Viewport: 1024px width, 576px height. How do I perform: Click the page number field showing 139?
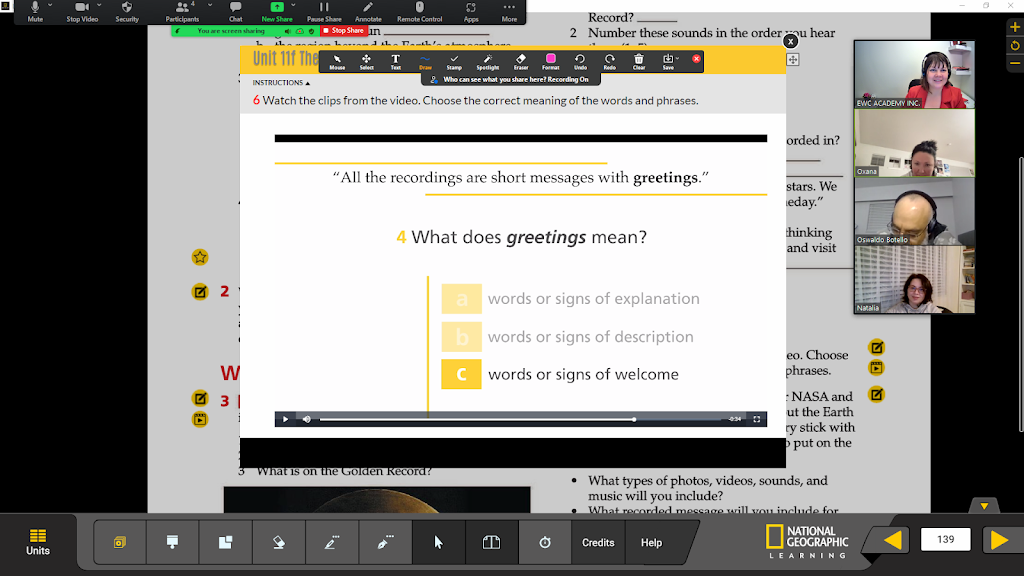click(945, 540)
